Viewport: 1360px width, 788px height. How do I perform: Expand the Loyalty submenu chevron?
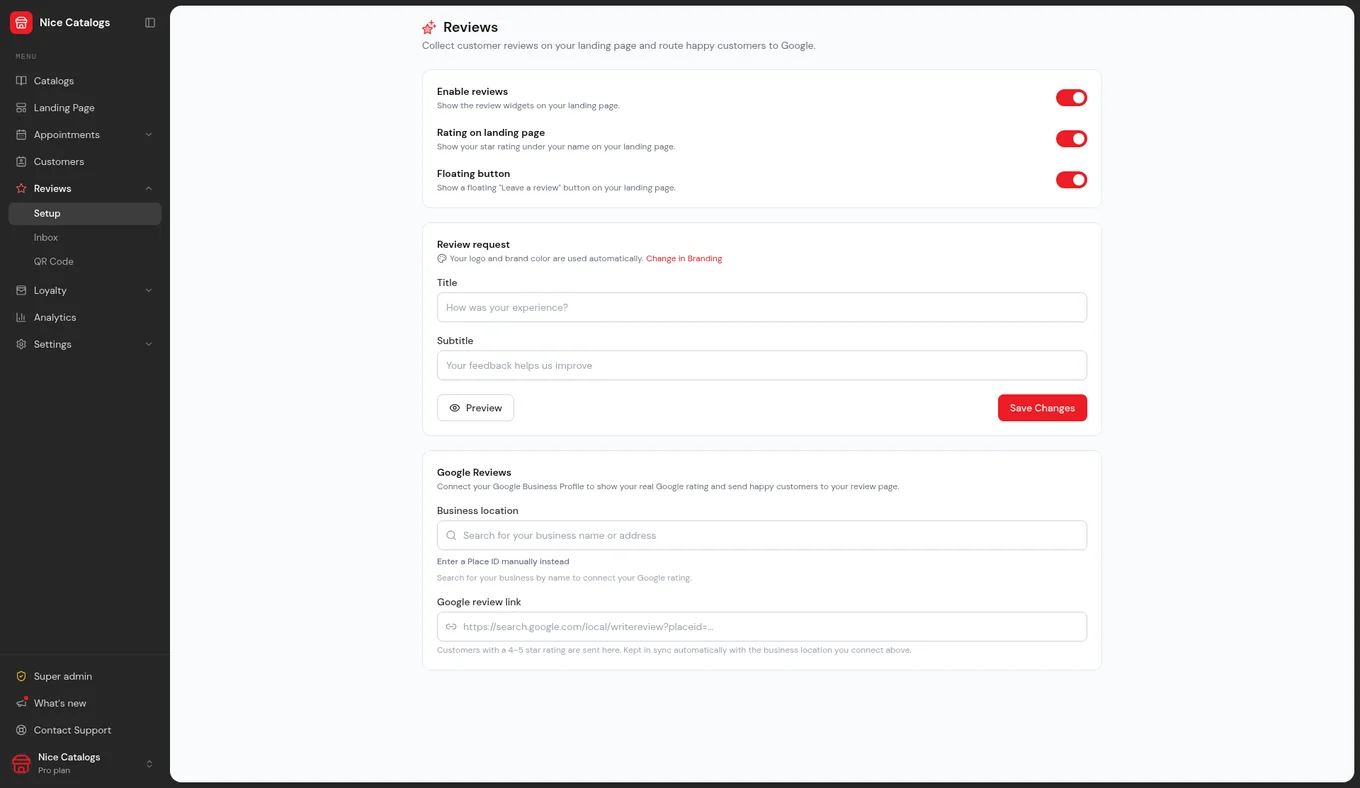[149, 291]
